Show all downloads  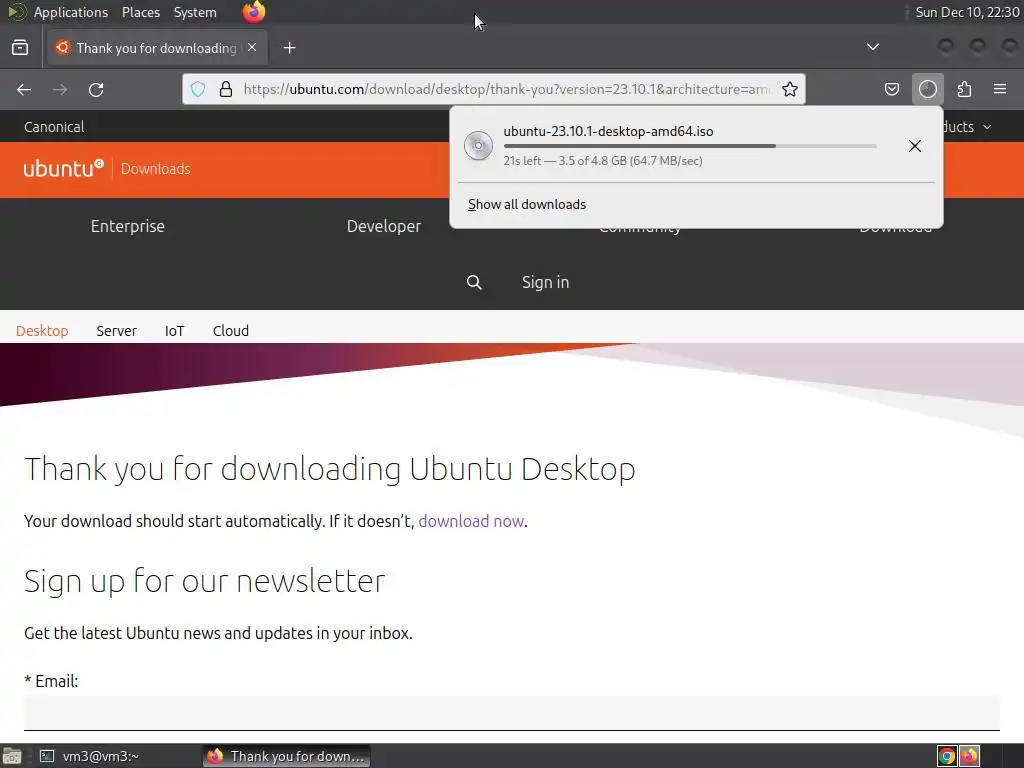pyautogui.click(x=527, y=204)
